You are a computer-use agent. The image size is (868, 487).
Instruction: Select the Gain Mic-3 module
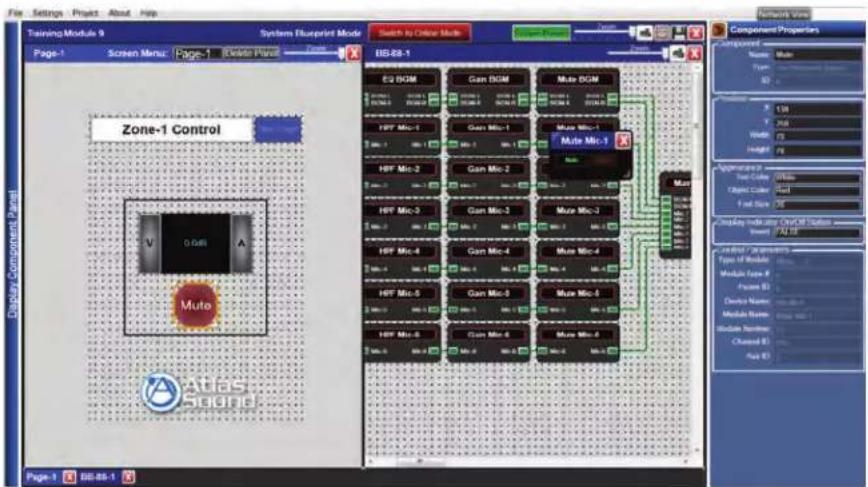488,218
